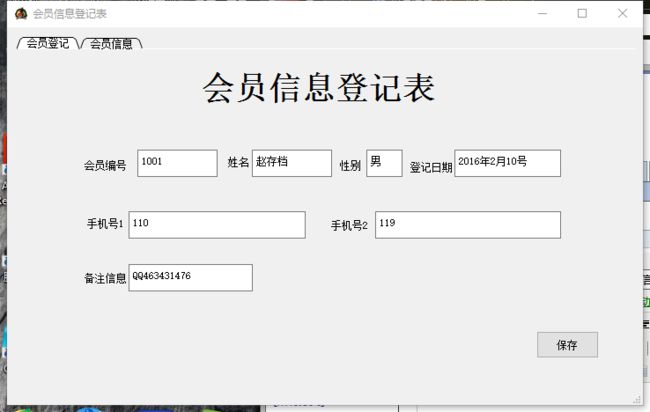Click the 姓名 label

(x=238, y=162)
